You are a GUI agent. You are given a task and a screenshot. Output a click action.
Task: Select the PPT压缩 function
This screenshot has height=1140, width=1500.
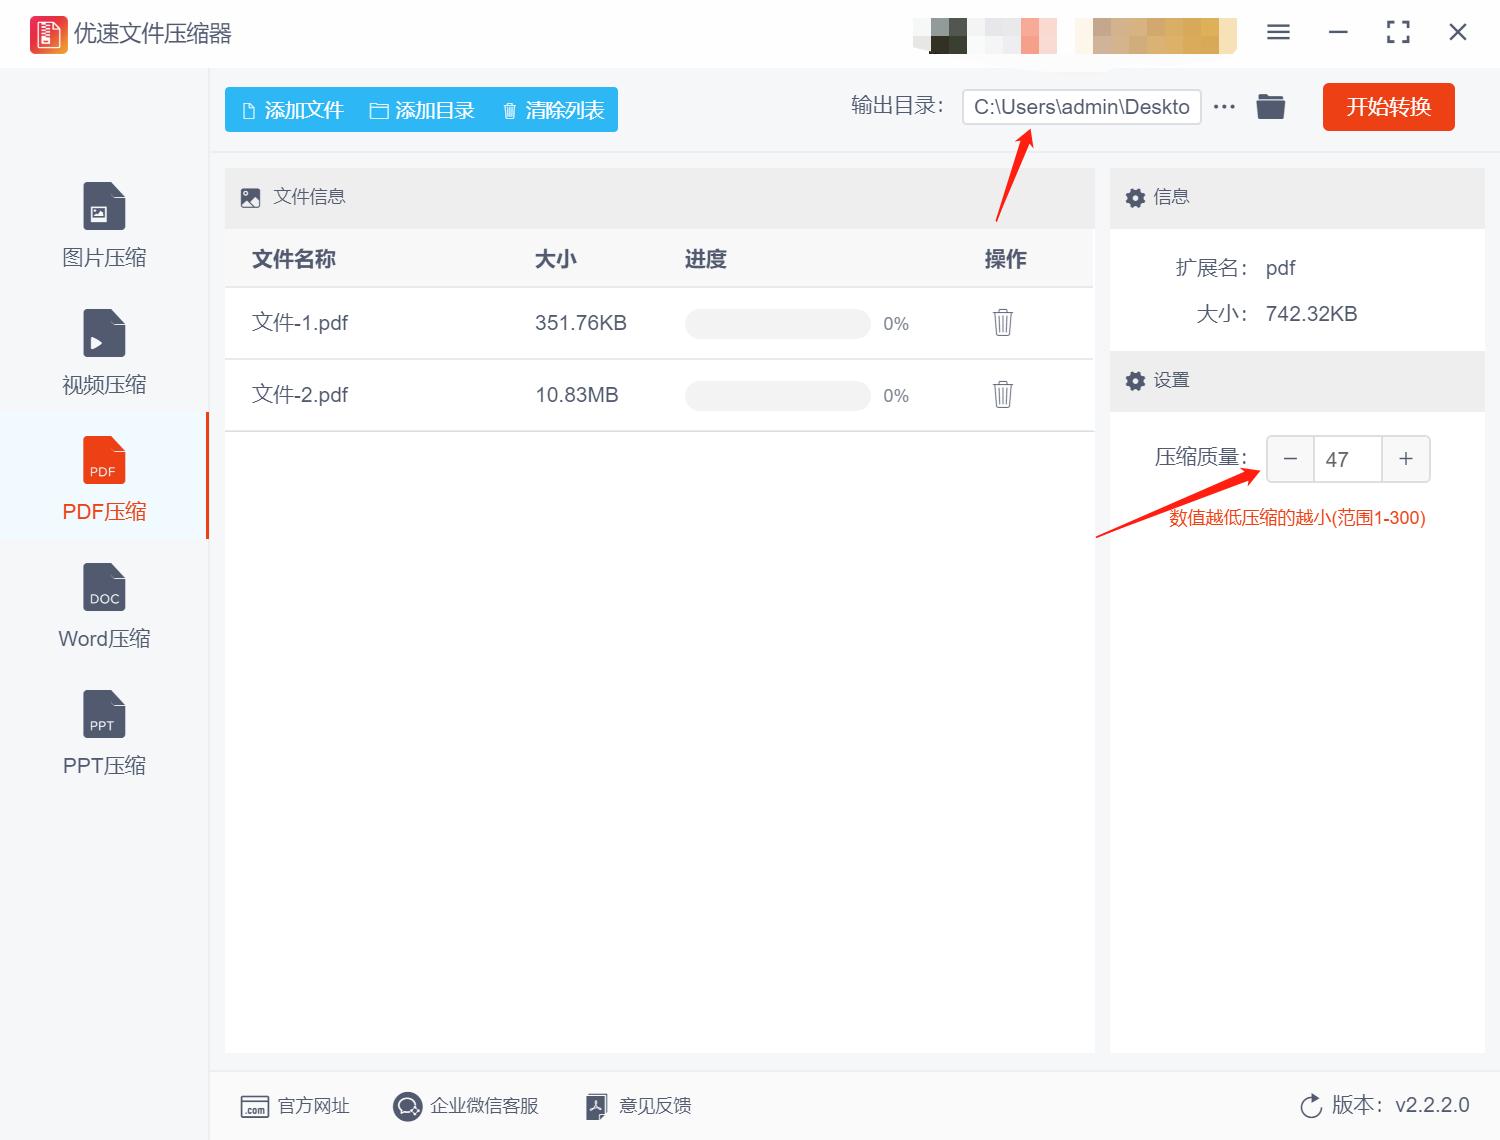pos(103,732)
